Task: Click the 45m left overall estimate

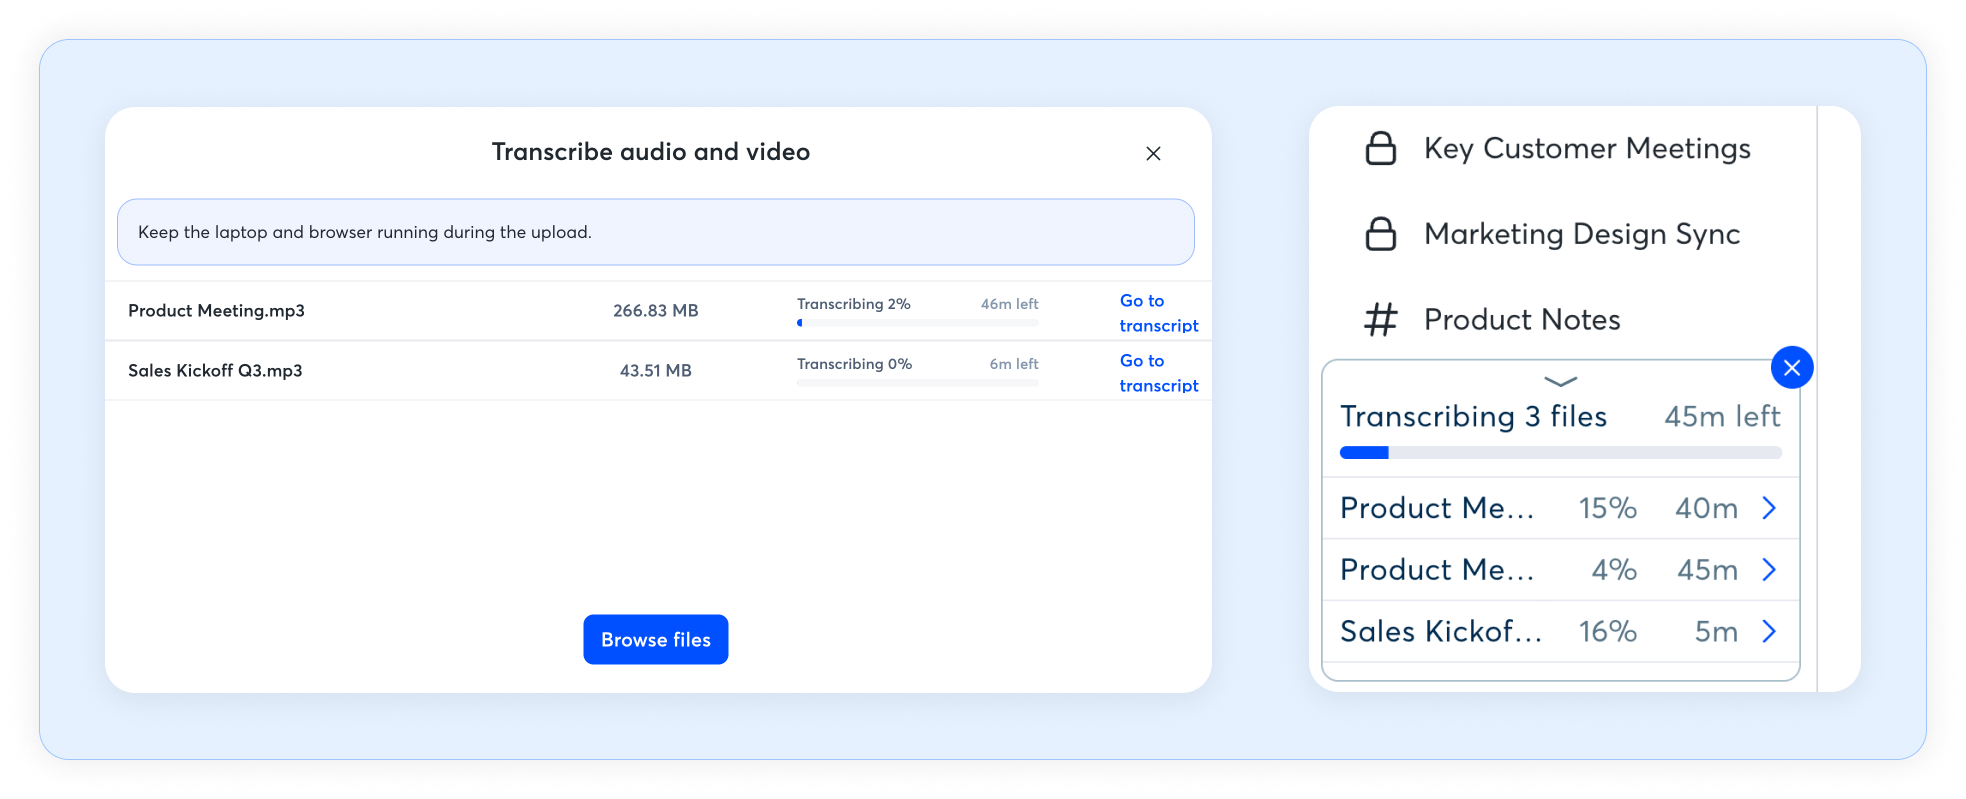Action: [x=1722, y=417]
